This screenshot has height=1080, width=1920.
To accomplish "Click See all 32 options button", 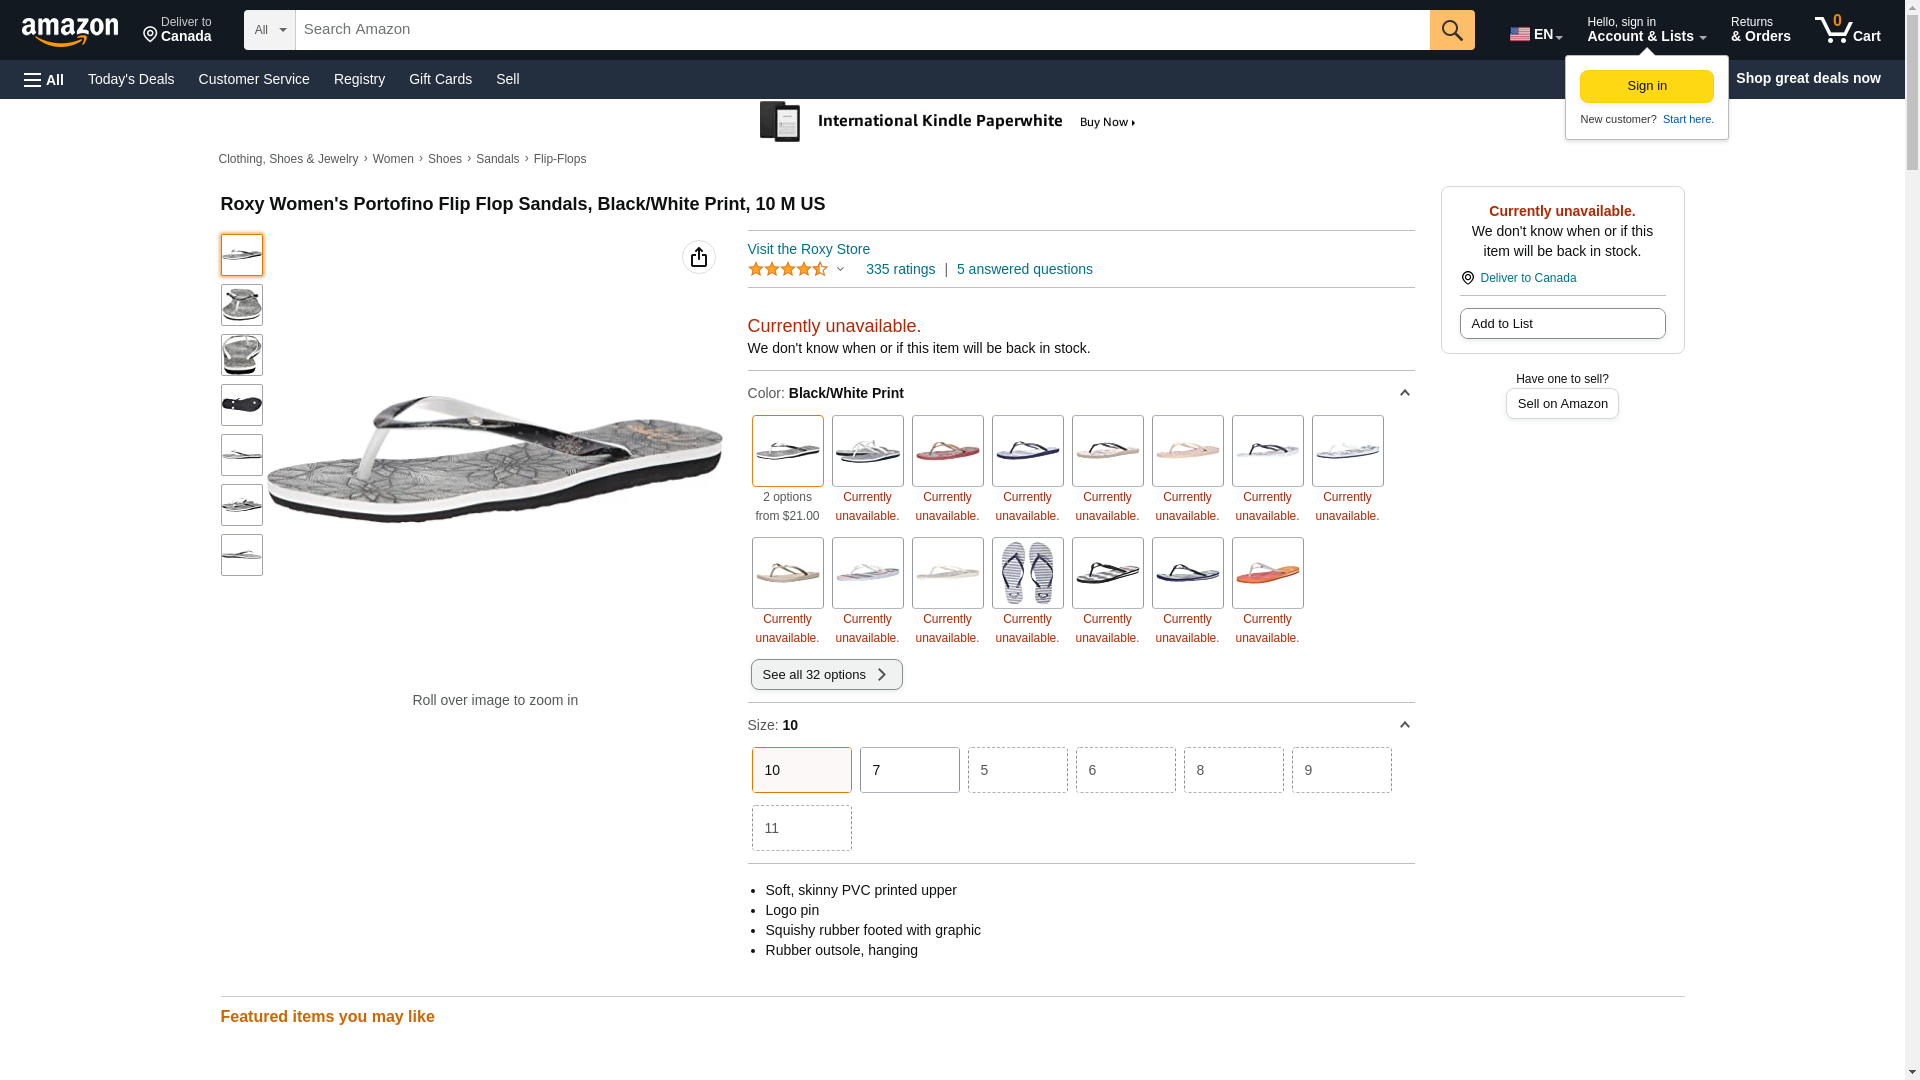I will point(827,674).
